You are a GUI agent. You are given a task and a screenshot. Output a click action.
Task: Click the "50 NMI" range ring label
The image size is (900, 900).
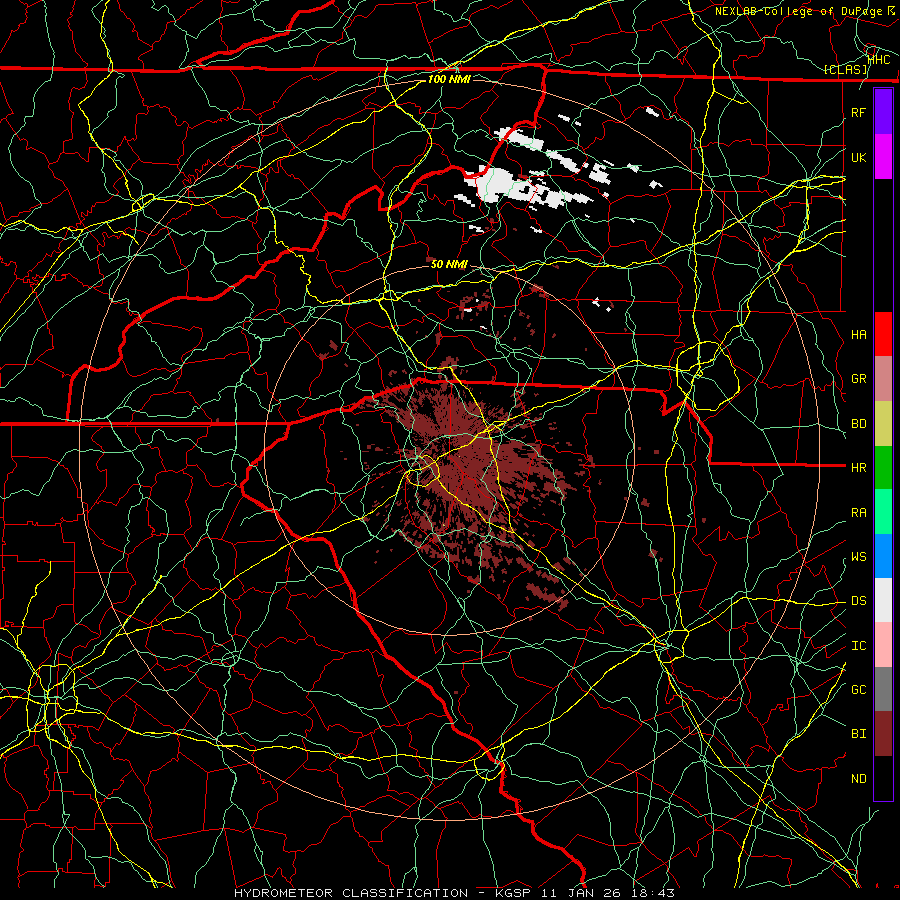coord(449,264)
